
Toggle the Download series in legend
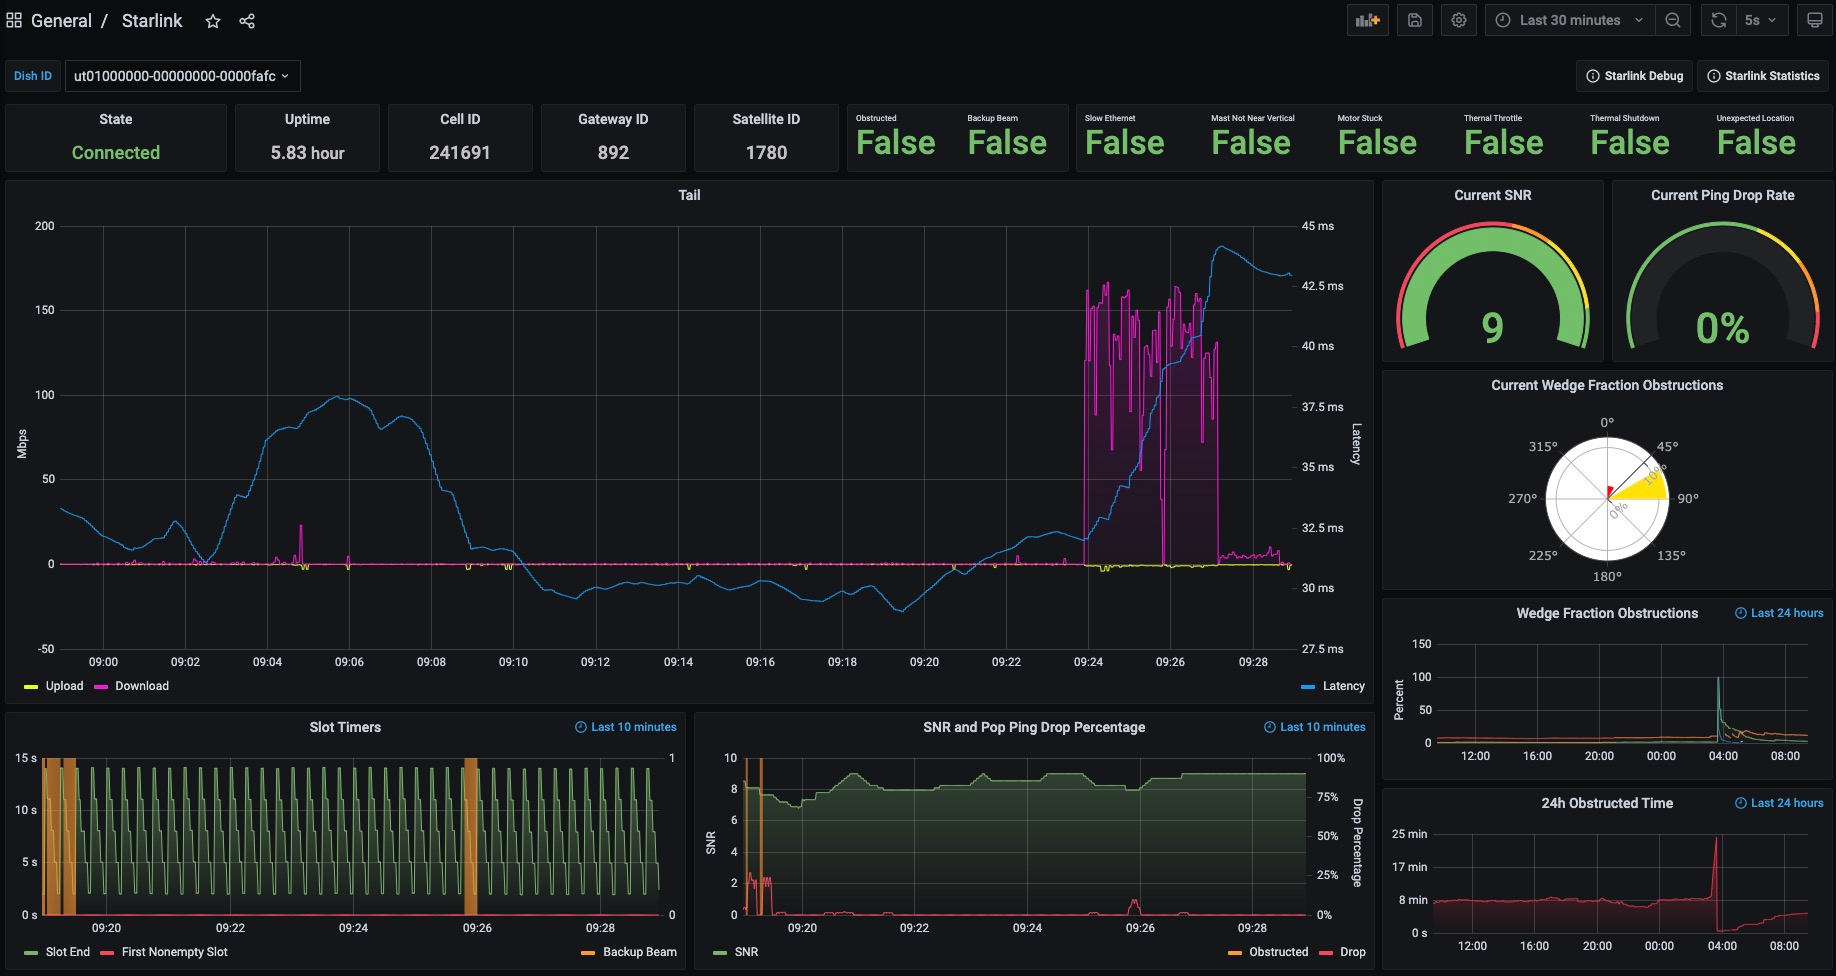click(x=142, y=686)
